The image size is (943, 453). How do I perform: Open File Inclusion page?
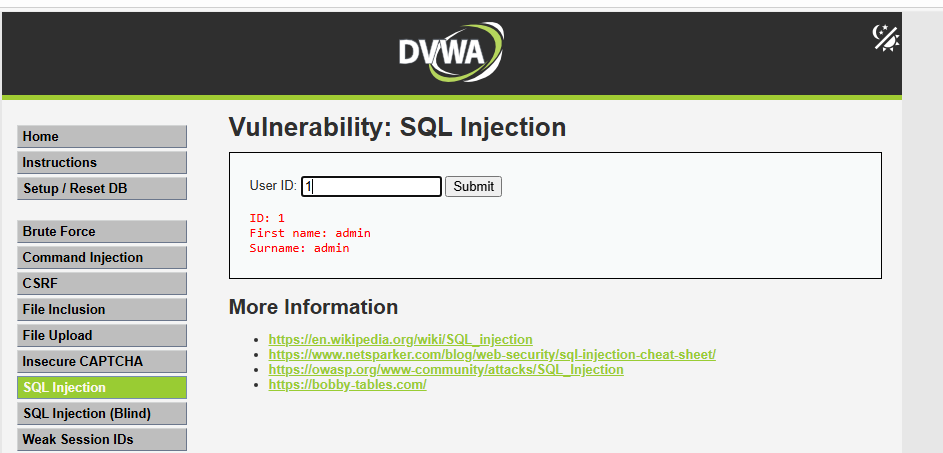[x=102, y=309]
